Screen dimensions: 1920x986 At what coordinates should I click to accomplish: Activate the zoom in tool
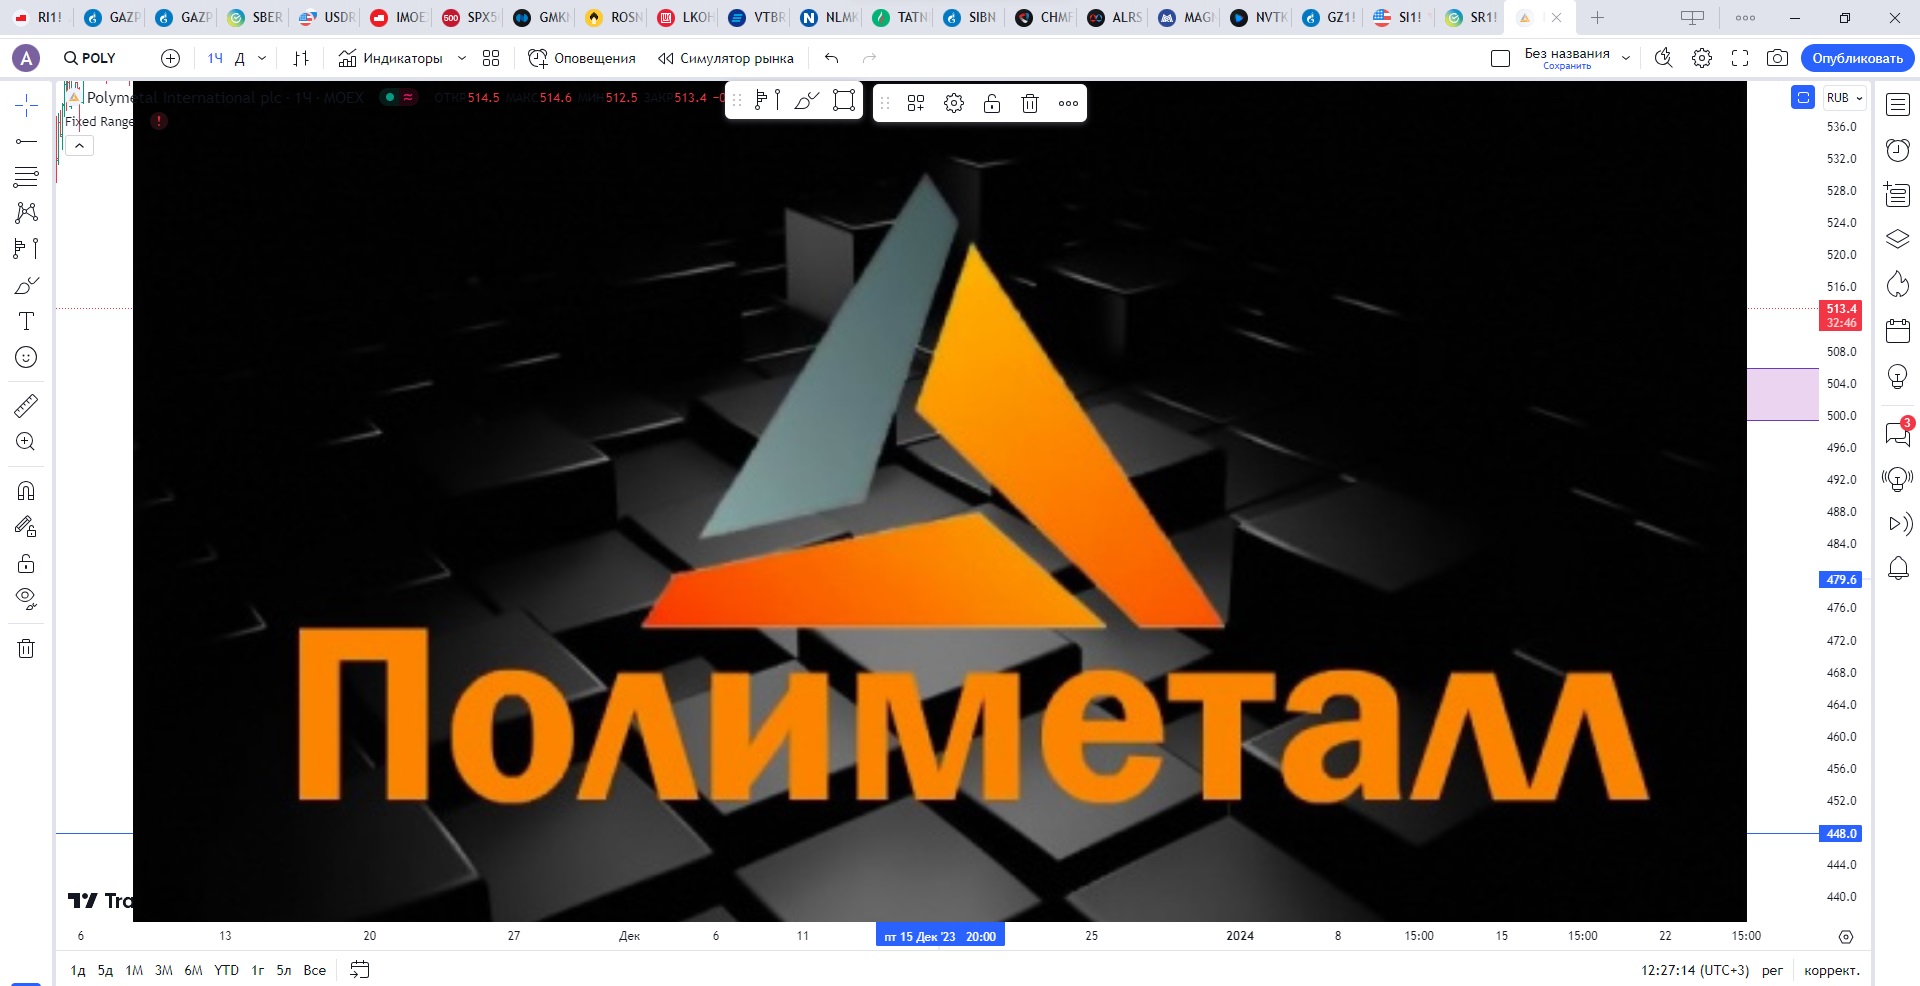point(26,441)
